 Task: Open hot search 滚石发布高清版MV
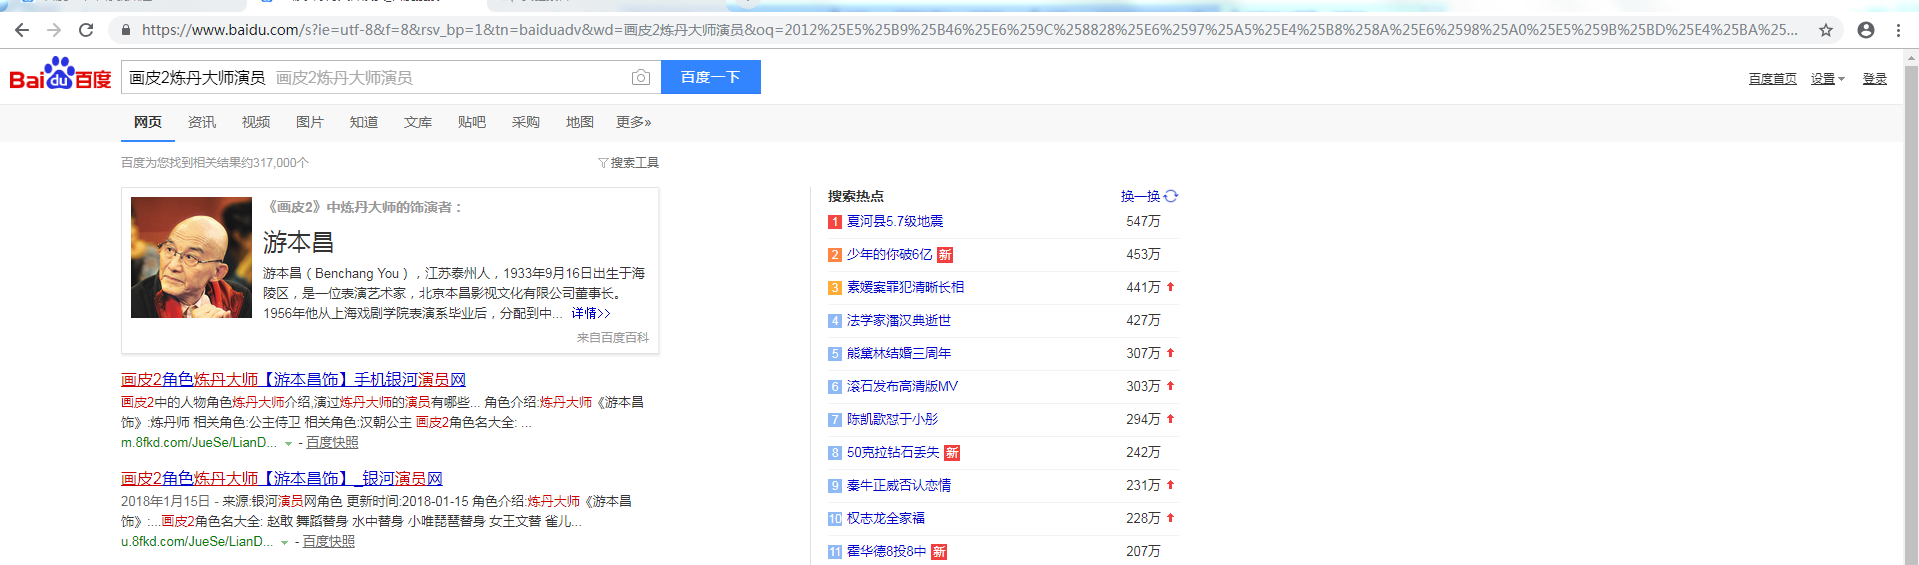902,387
